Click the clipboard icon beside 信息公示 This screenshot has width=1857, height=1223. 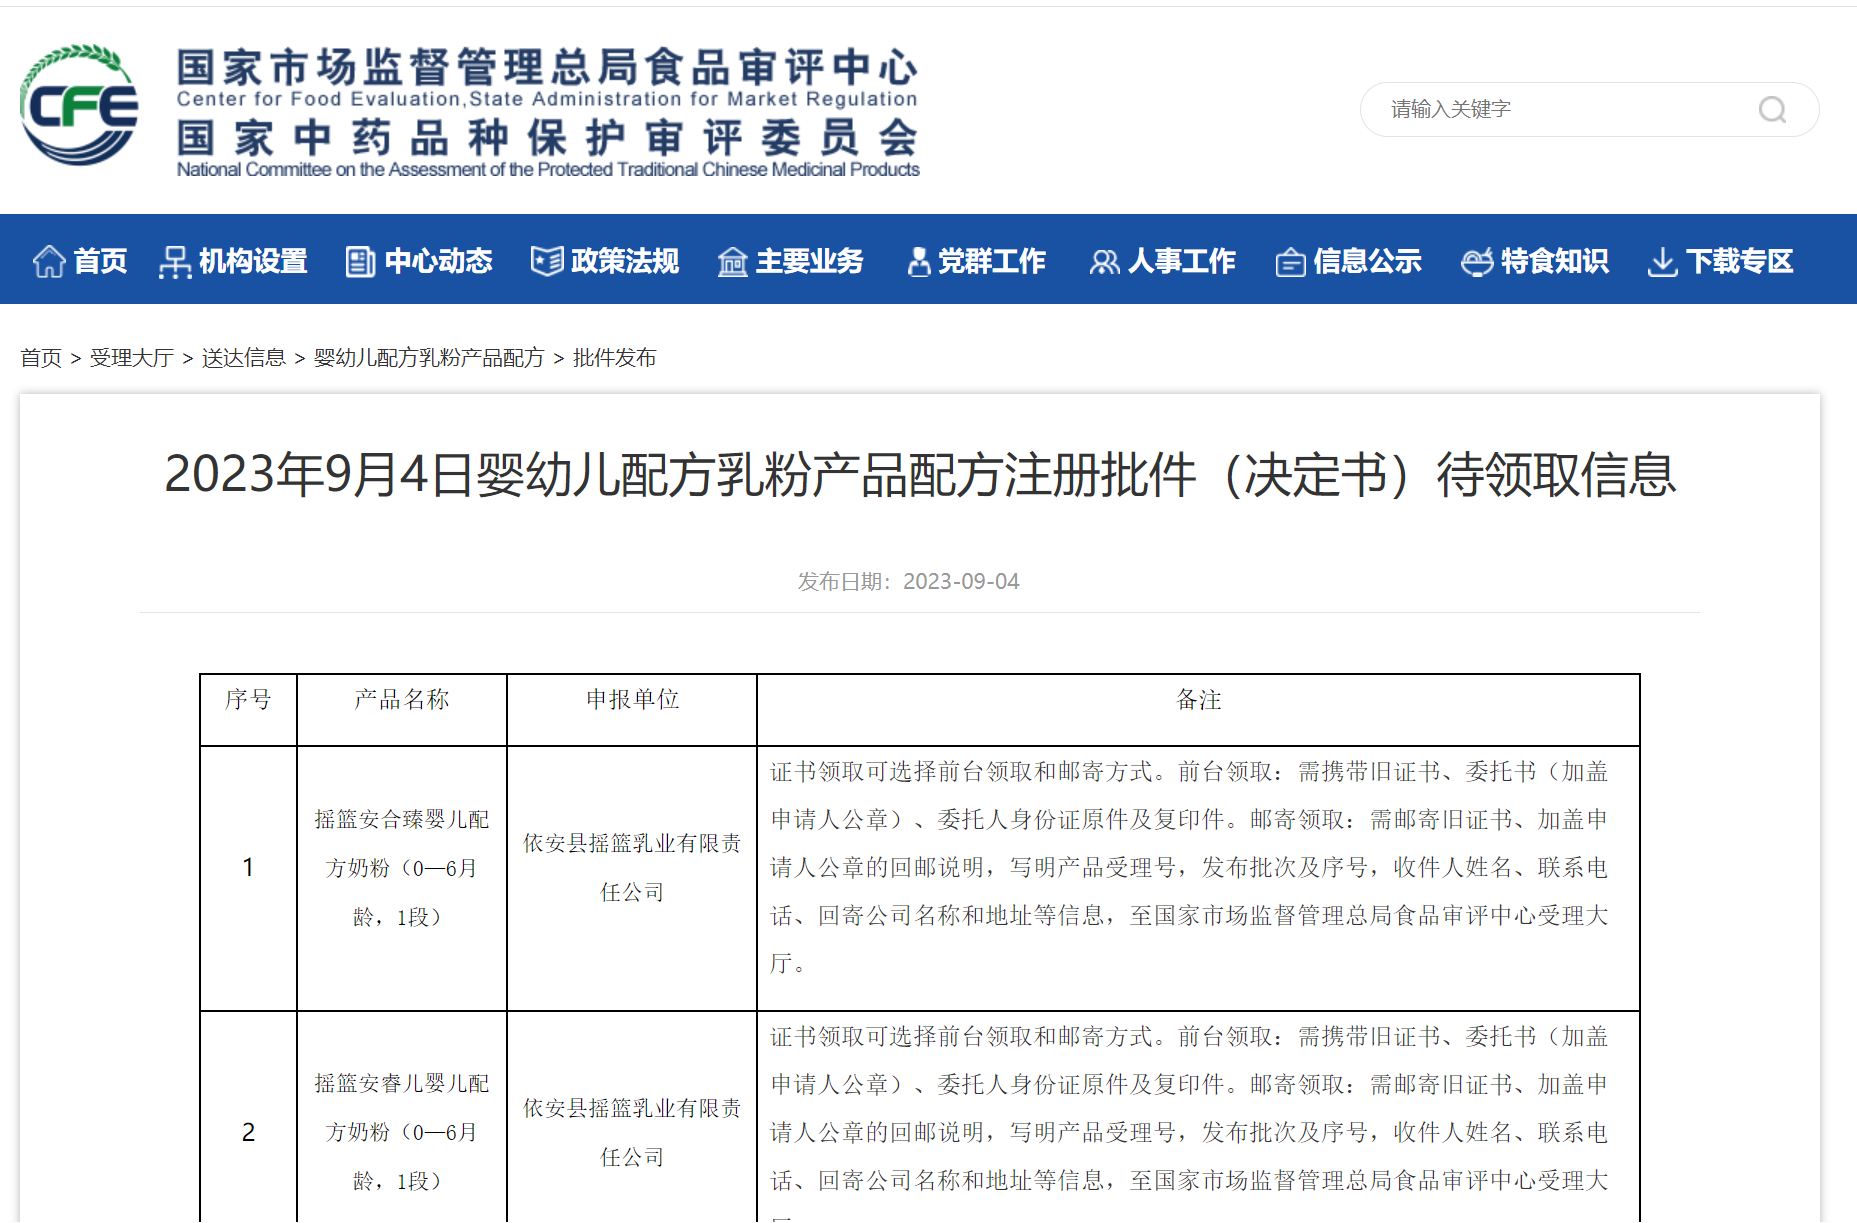point(1290,262)
